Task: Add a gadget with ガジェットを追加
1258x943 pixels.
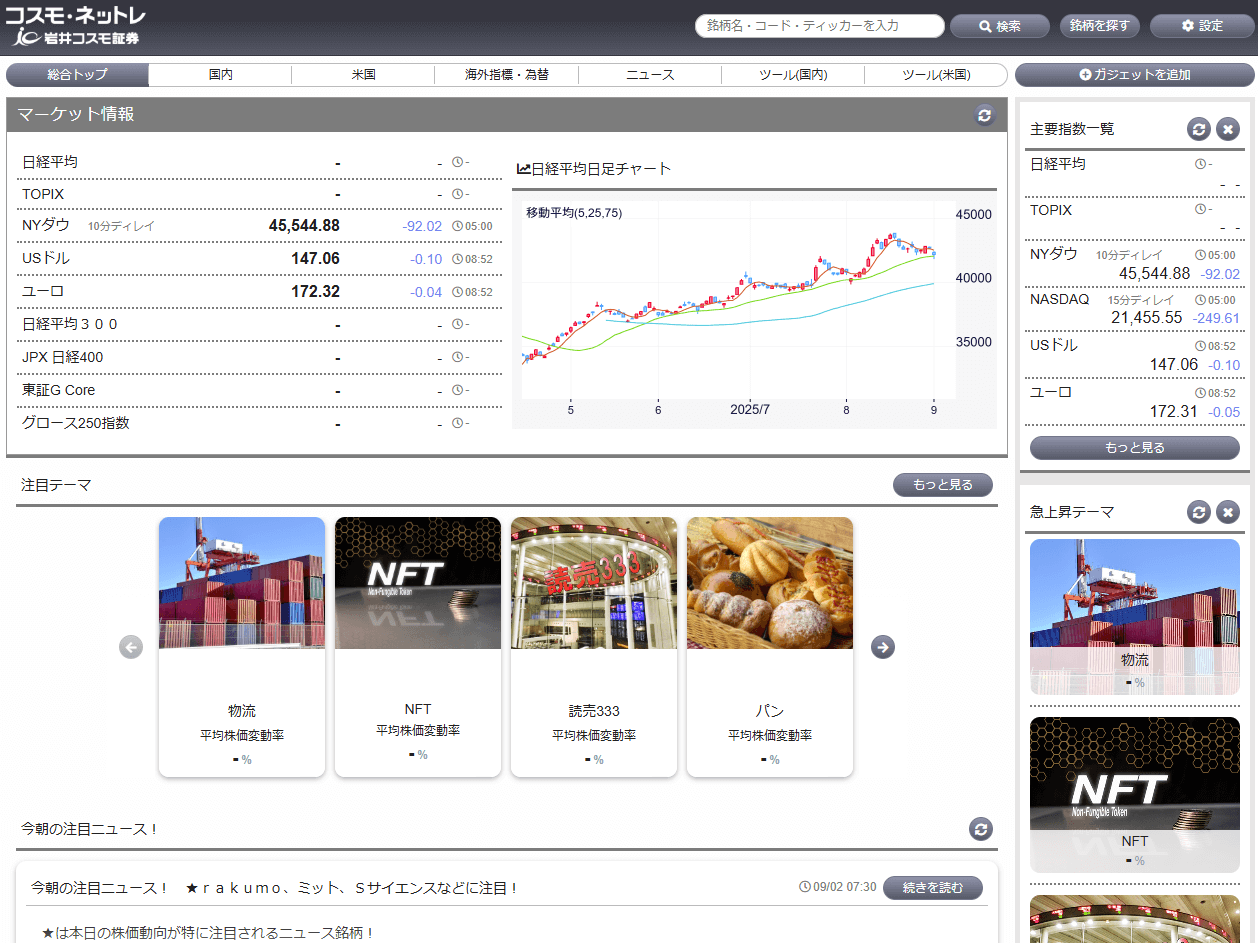Action: [1134, 75]
